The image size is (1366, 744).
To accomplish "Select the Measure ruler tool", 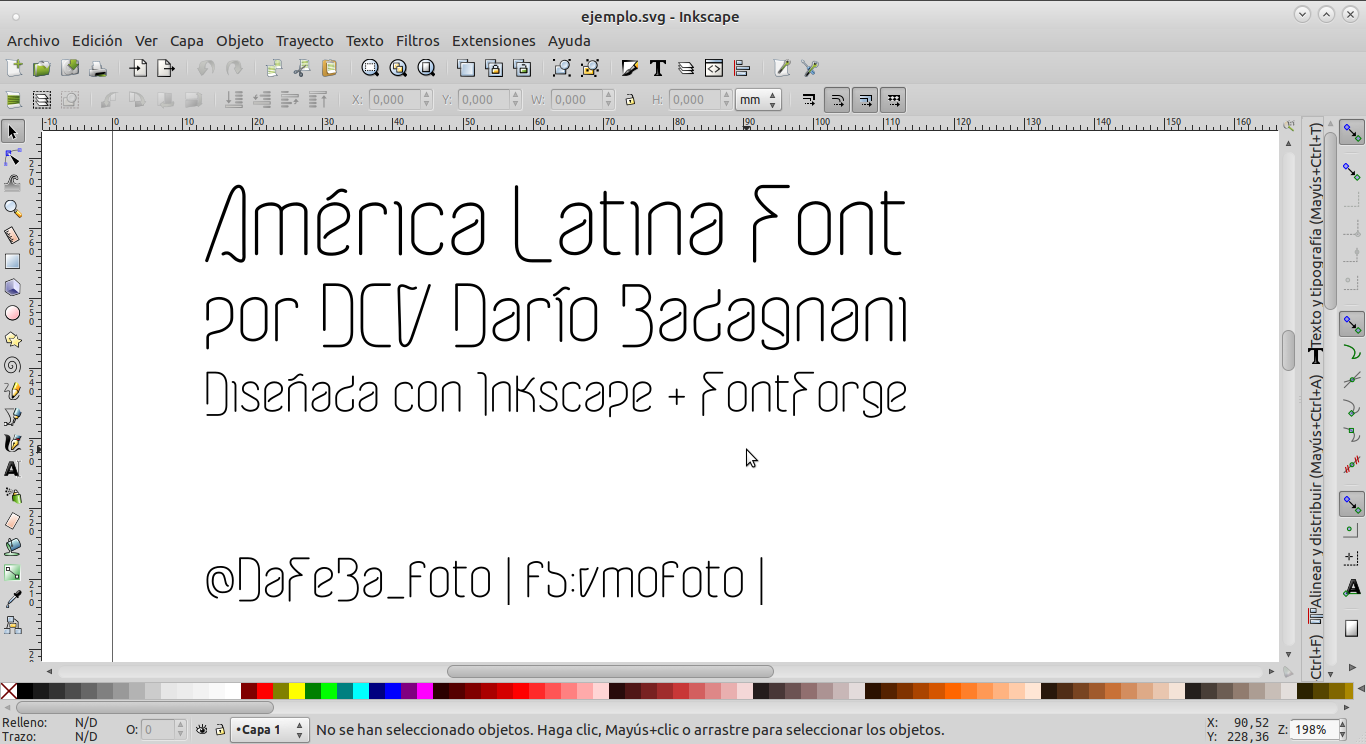I will [x=13, y=235].
